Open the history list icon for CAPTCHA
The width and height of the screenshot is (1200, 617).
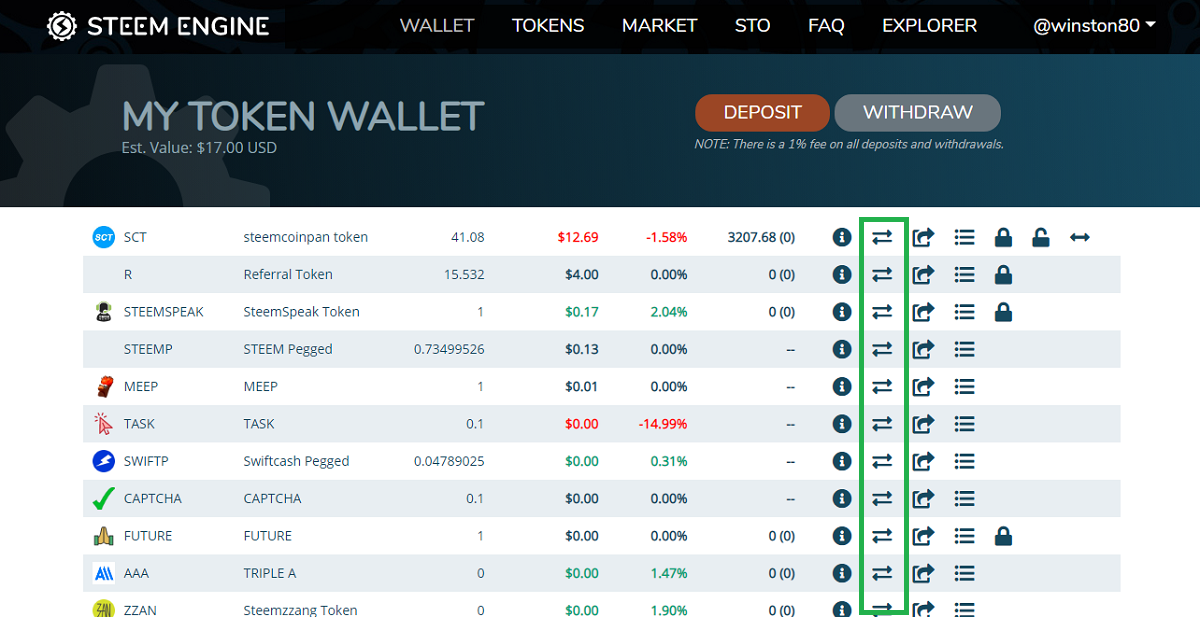coord(964,498)
